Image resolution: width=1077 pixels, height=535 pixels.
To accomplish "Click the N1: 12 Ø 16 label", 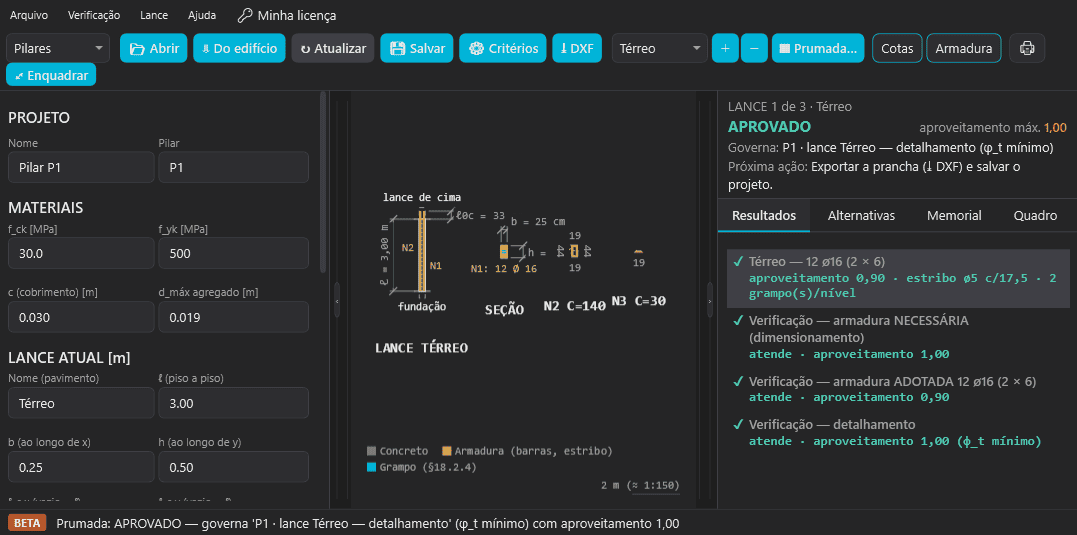I will point(503,269).
